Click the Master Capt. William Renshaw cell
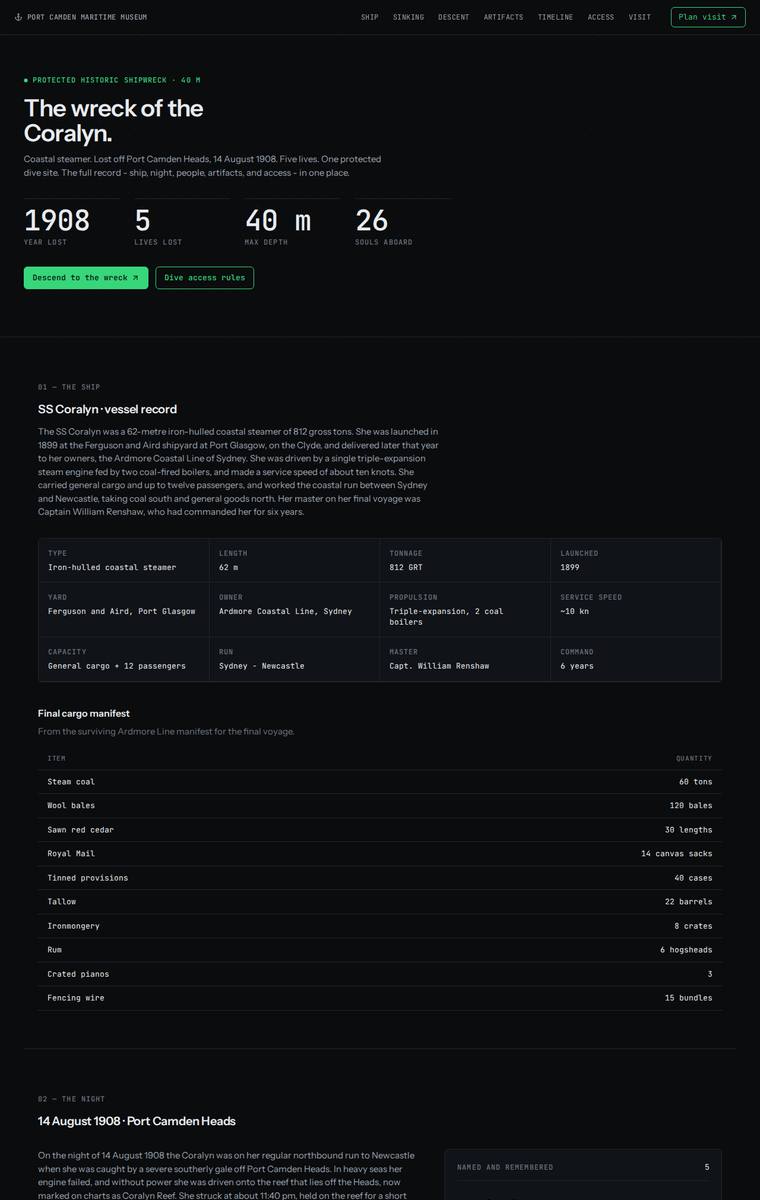Image resolution: width=760 pixels, height=1200 pixels. [465, 659]
